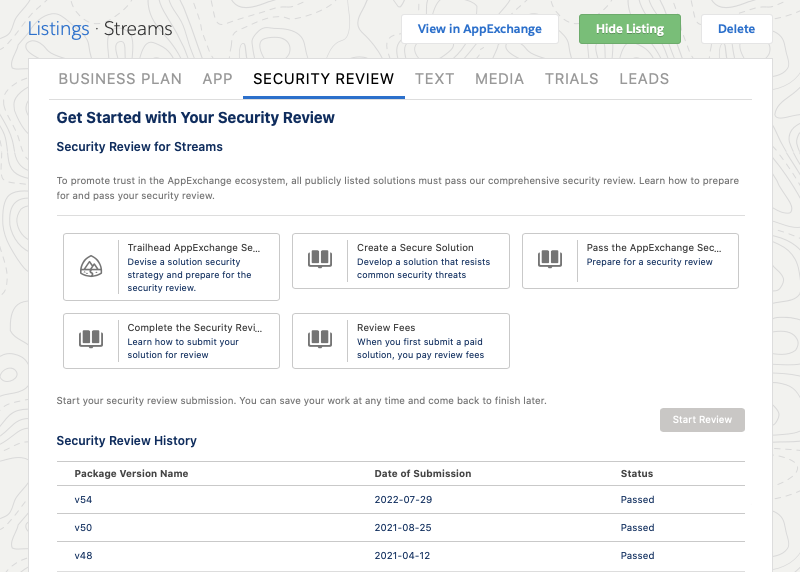This screenshot has height=572, width=800.
Task: Open the Media tab
Action: point(499,79)
